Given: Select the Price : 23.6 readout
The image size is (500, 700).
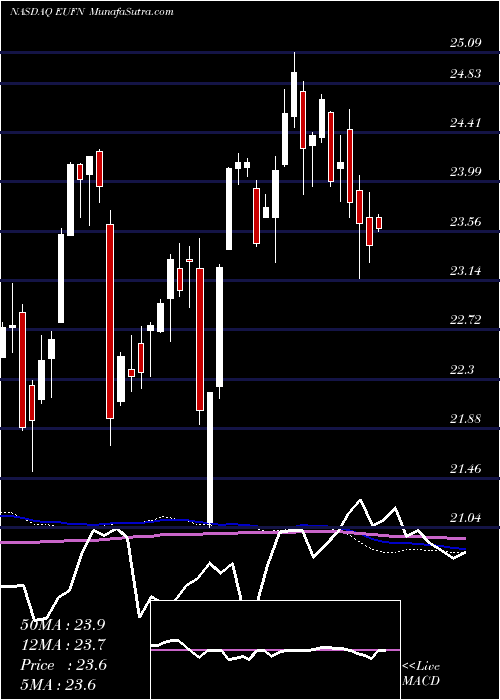Looking at the screenshot, I should click(x=63, y=665).
